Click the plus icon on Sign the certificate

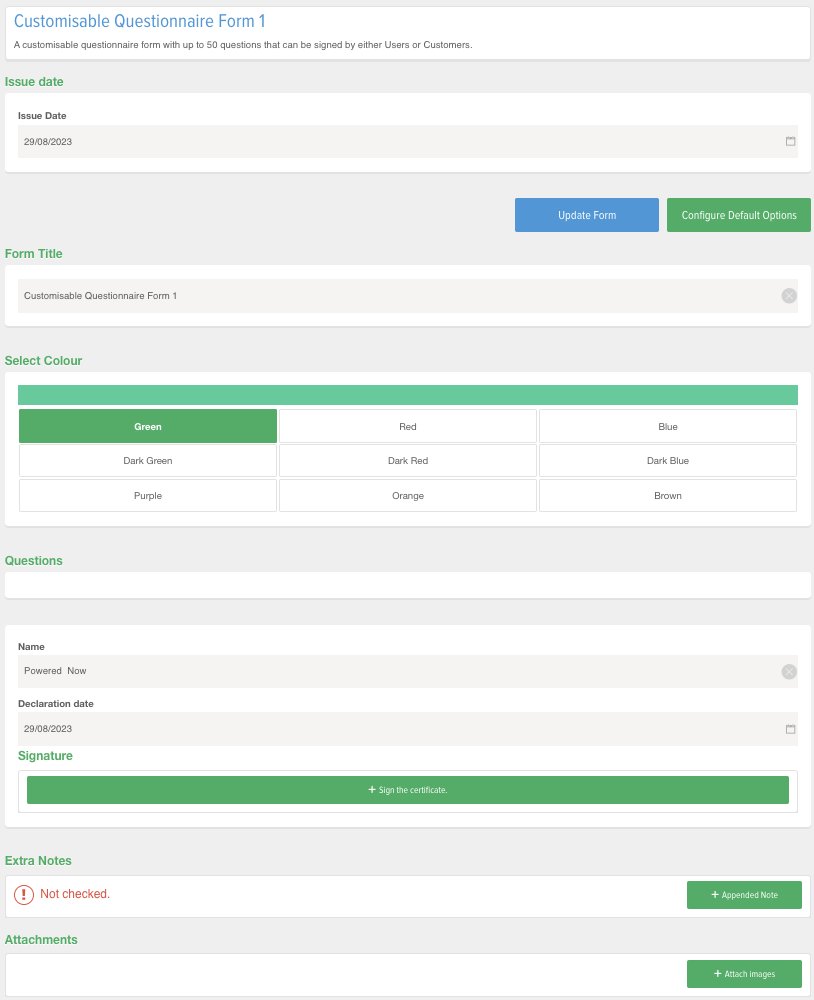(x=373, y=789)
